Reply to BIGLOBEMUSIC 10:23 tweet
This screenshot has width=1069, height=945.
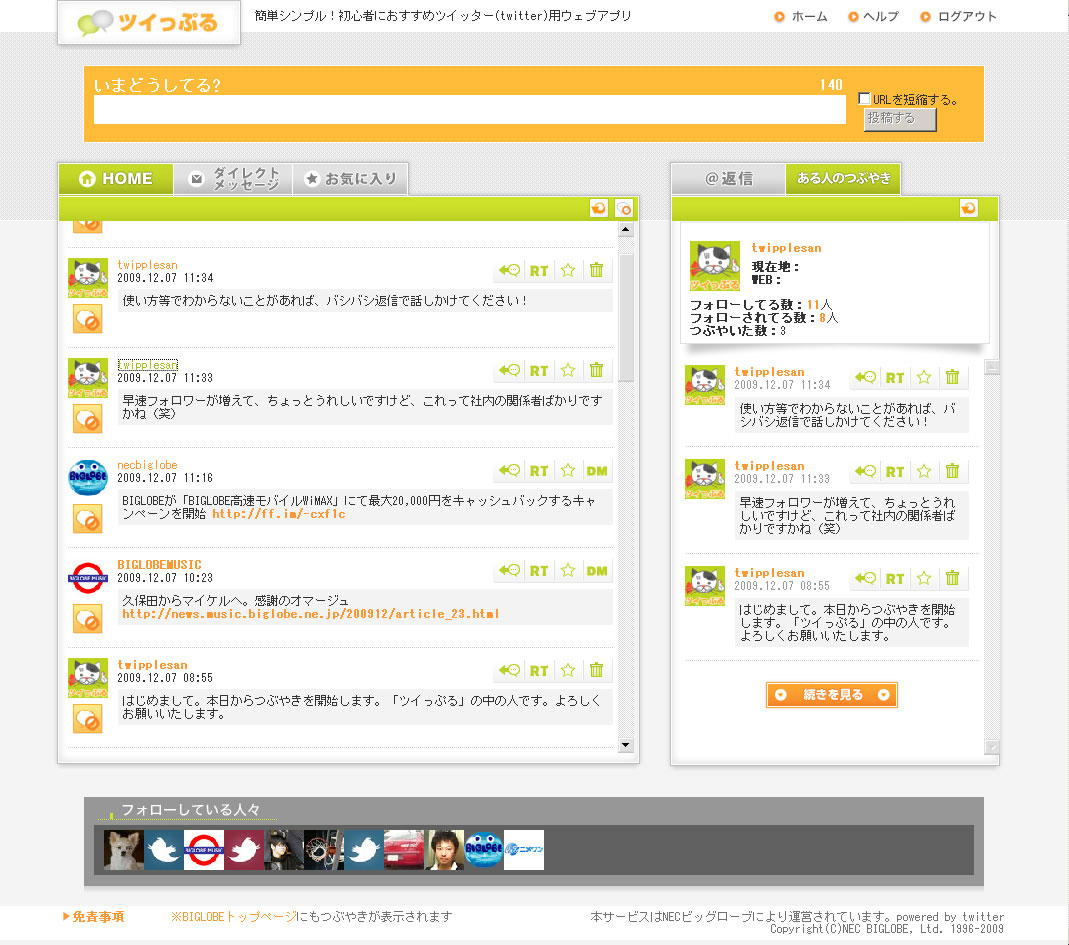point(509,571)
